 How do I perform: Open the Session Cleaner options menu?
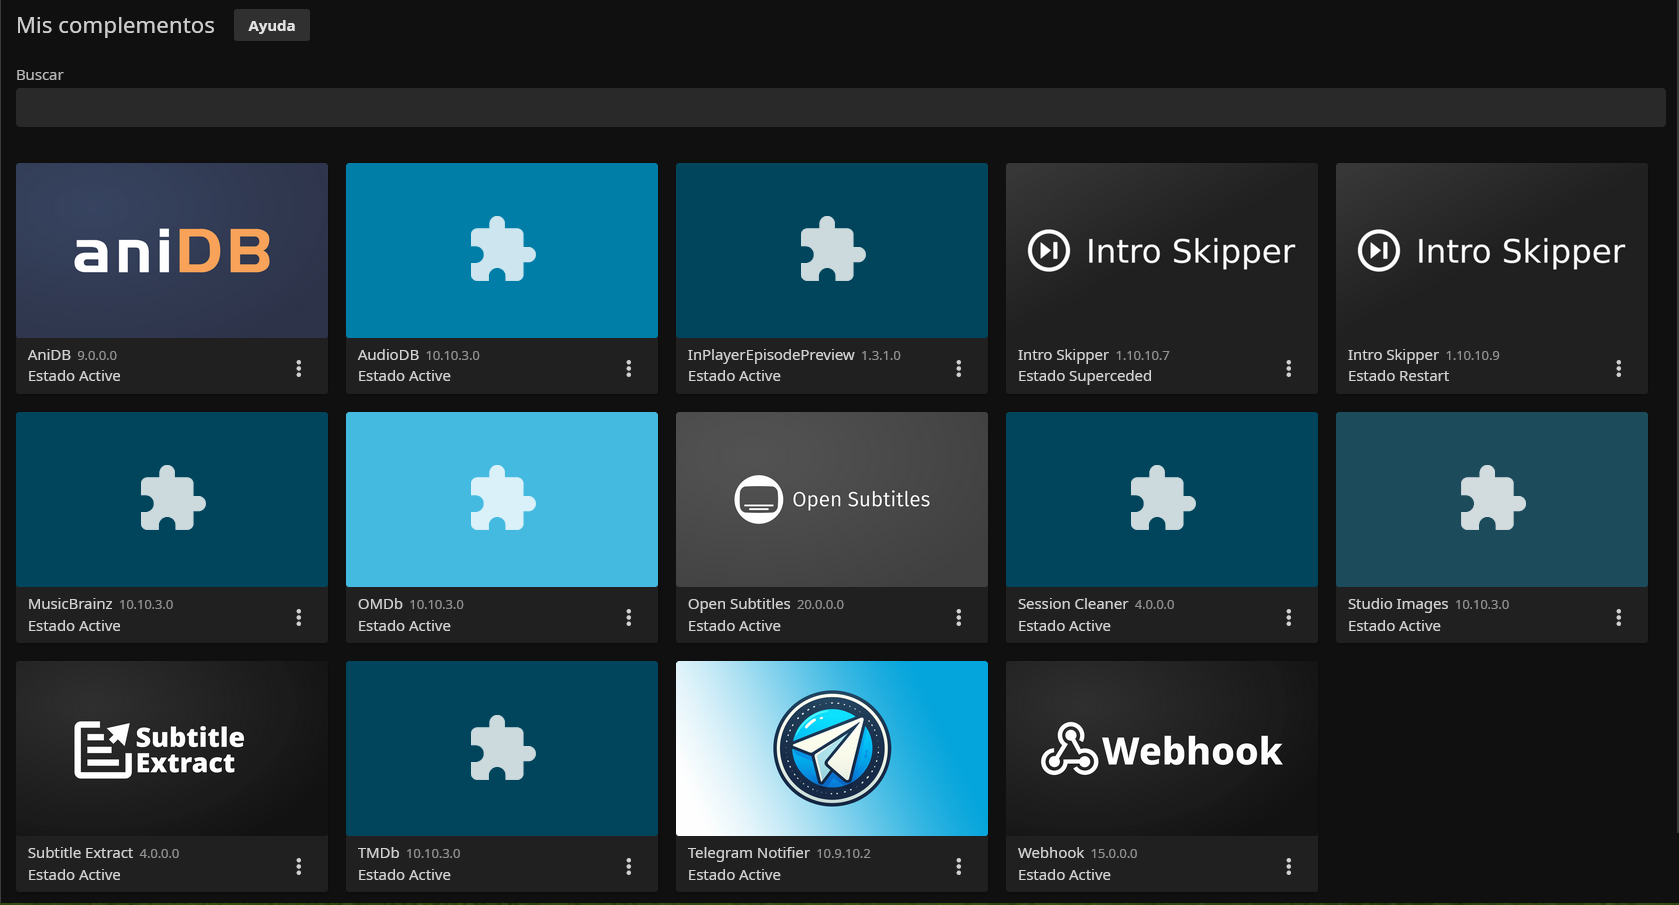click(1288, 617)
